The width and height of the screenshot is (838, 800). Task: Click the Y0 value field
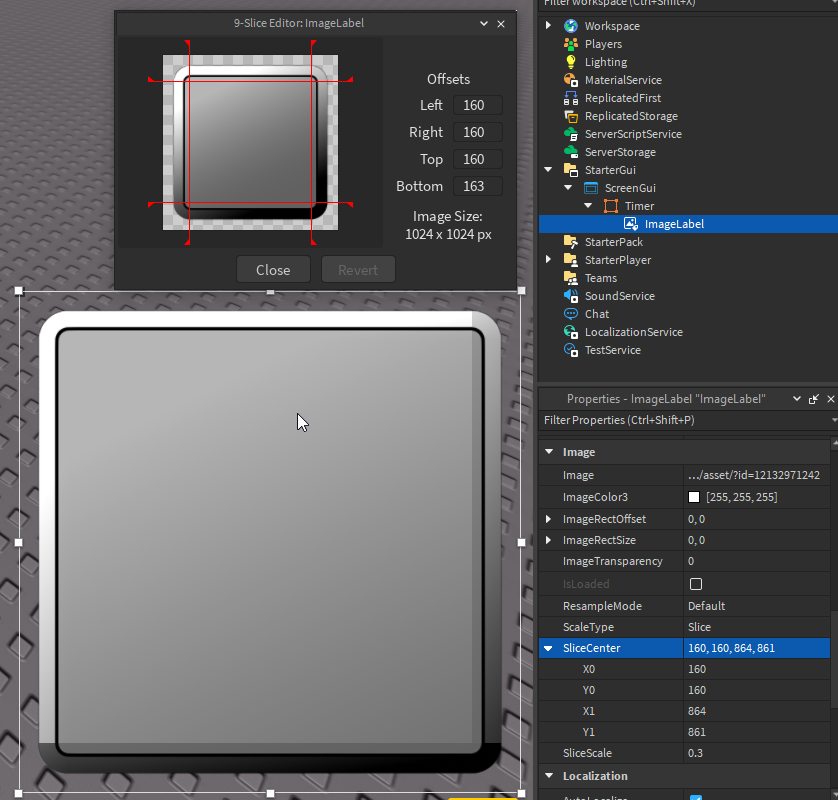(x=757, y=690)
